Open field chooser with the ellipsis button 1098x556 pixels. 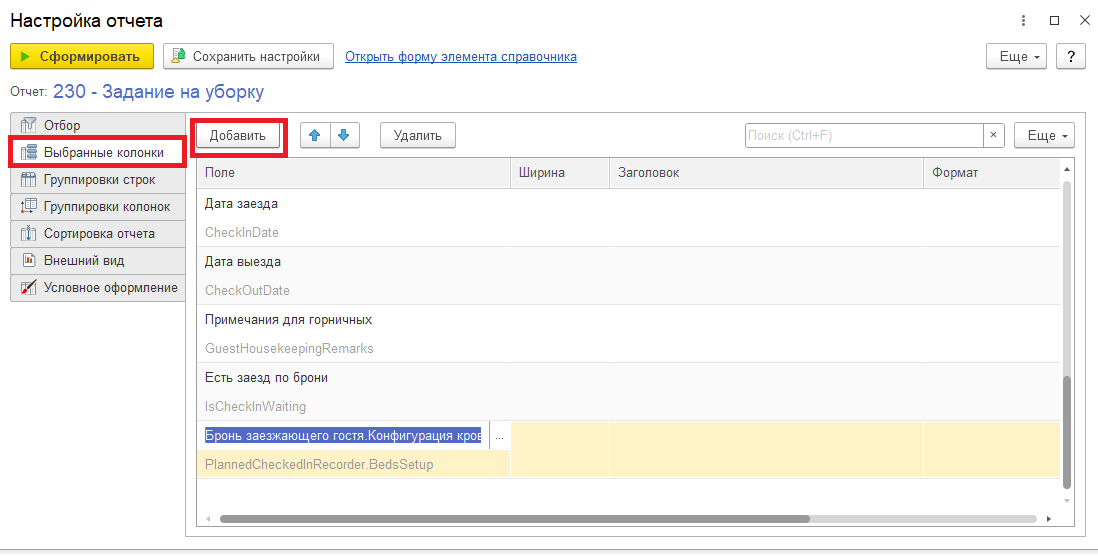click(499, 436)
